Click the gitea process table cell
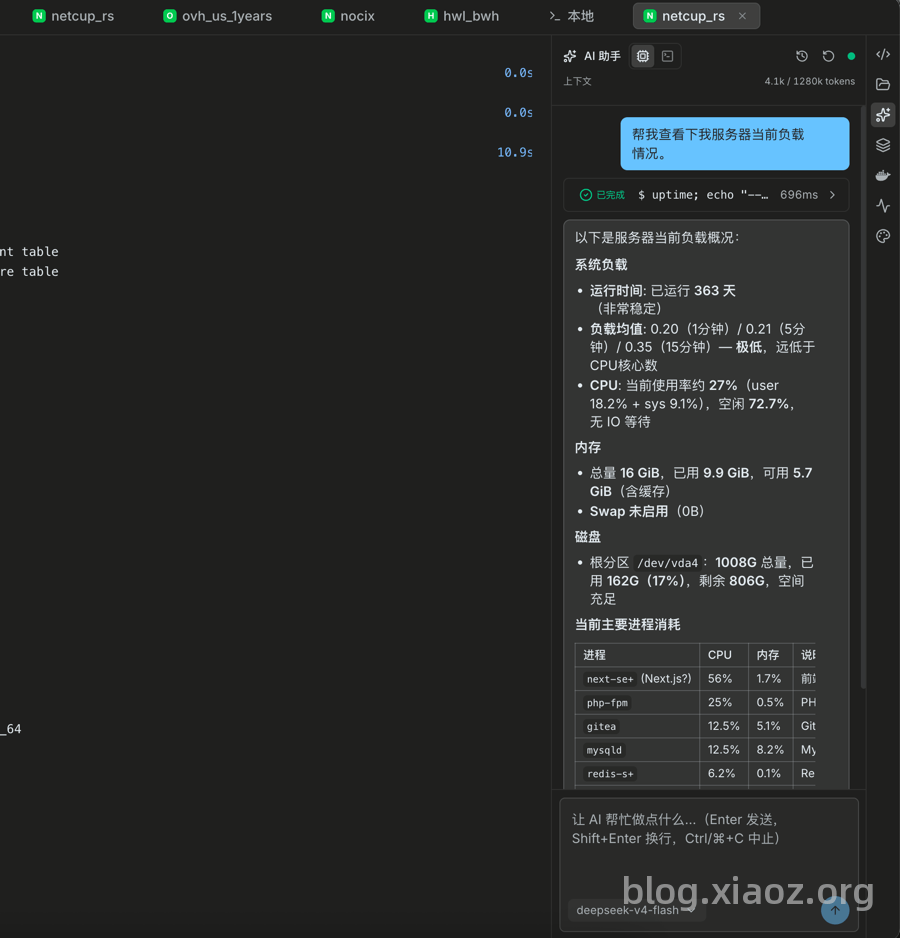The width and height of the screenshot is (900, 938). click(x=637, y=726)
